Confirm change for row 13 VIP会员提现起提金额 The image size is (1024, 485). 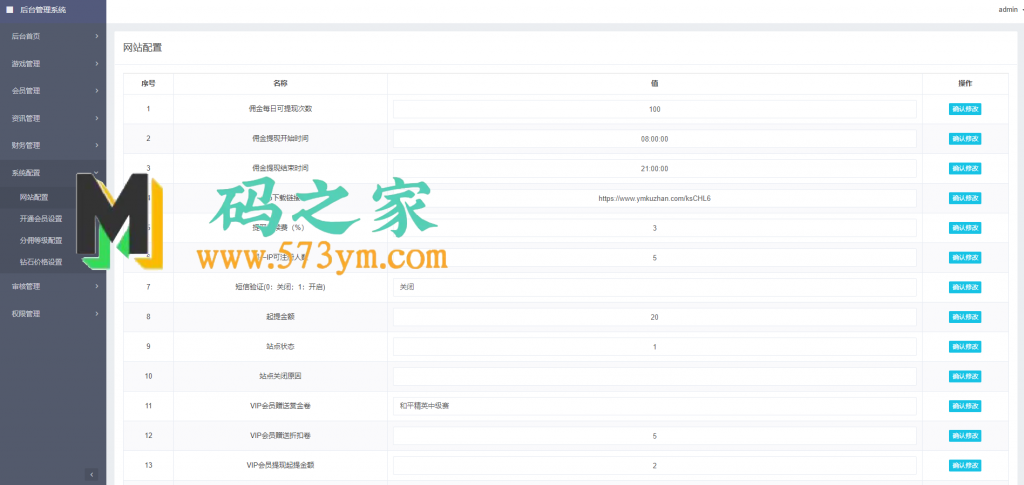pyautogui.click(x=965, y=465)
